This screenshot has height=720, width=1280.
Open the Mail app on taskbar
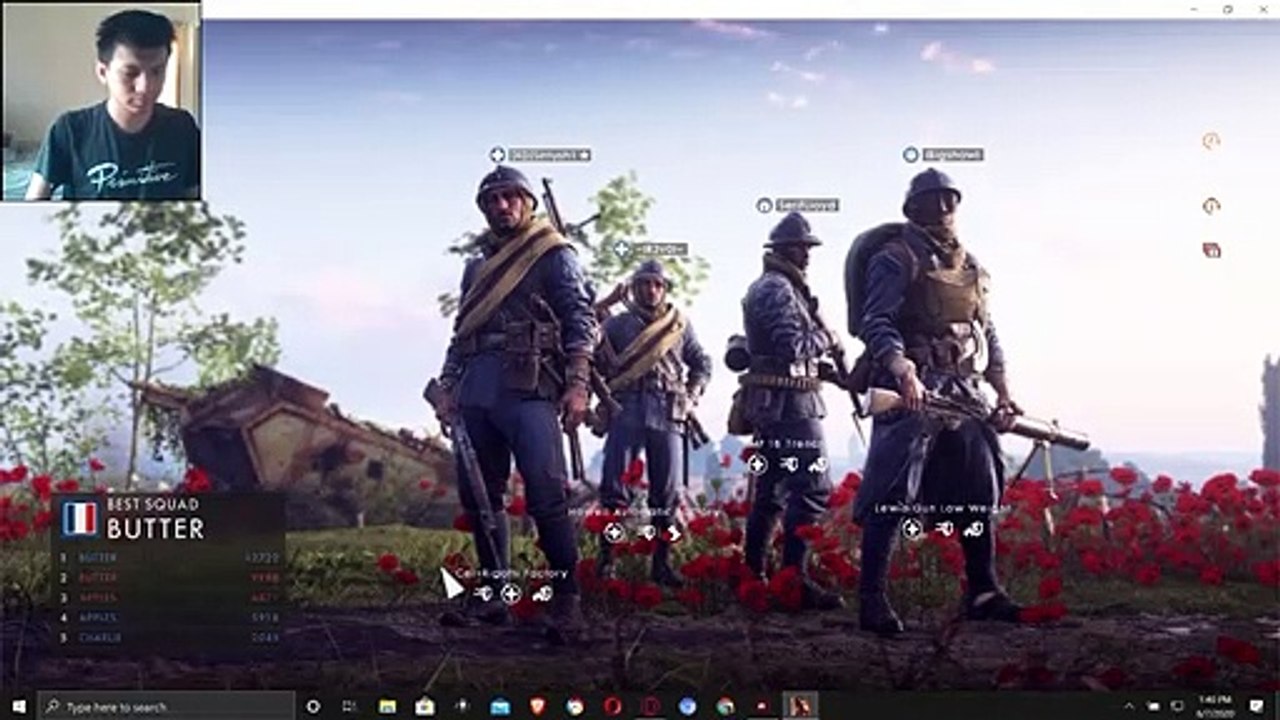coord(500,706)
